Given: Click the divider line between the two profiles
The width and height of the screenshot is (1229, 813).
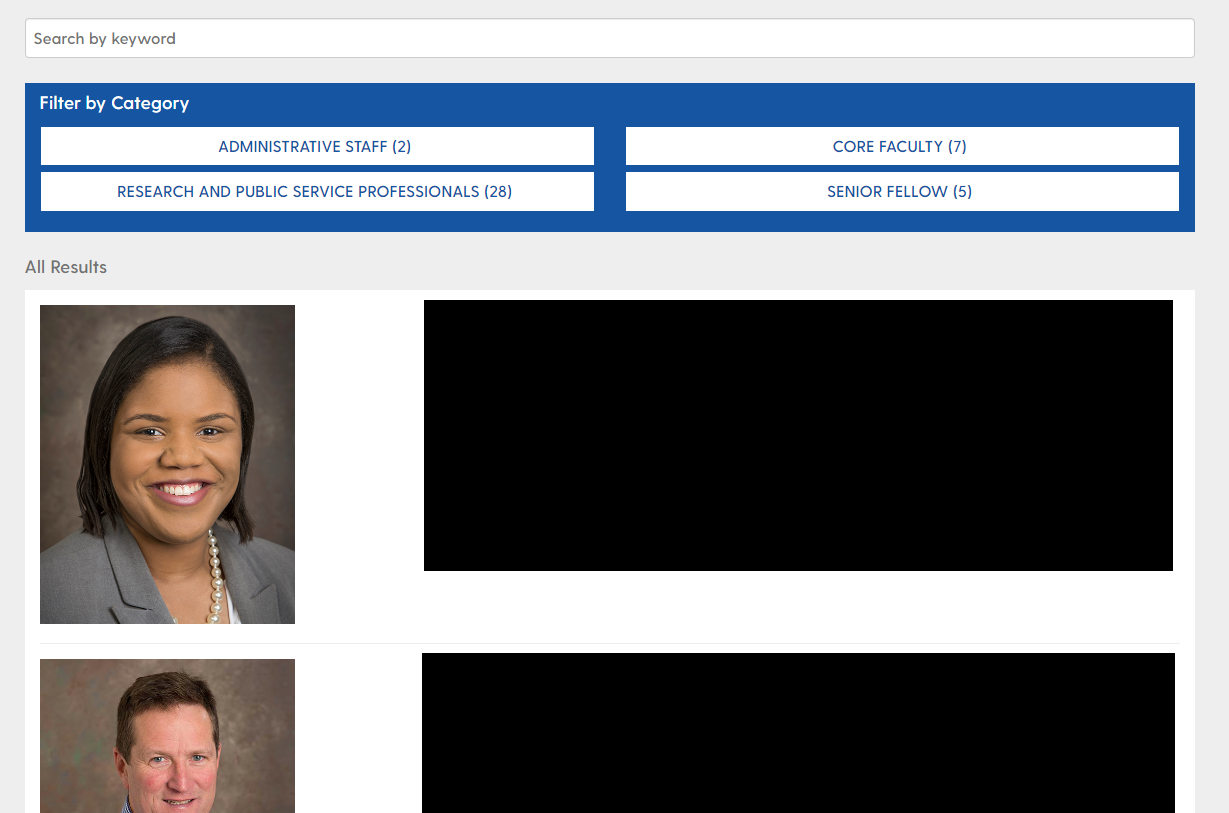Looking at the screenshot, I should pos(609,643).
